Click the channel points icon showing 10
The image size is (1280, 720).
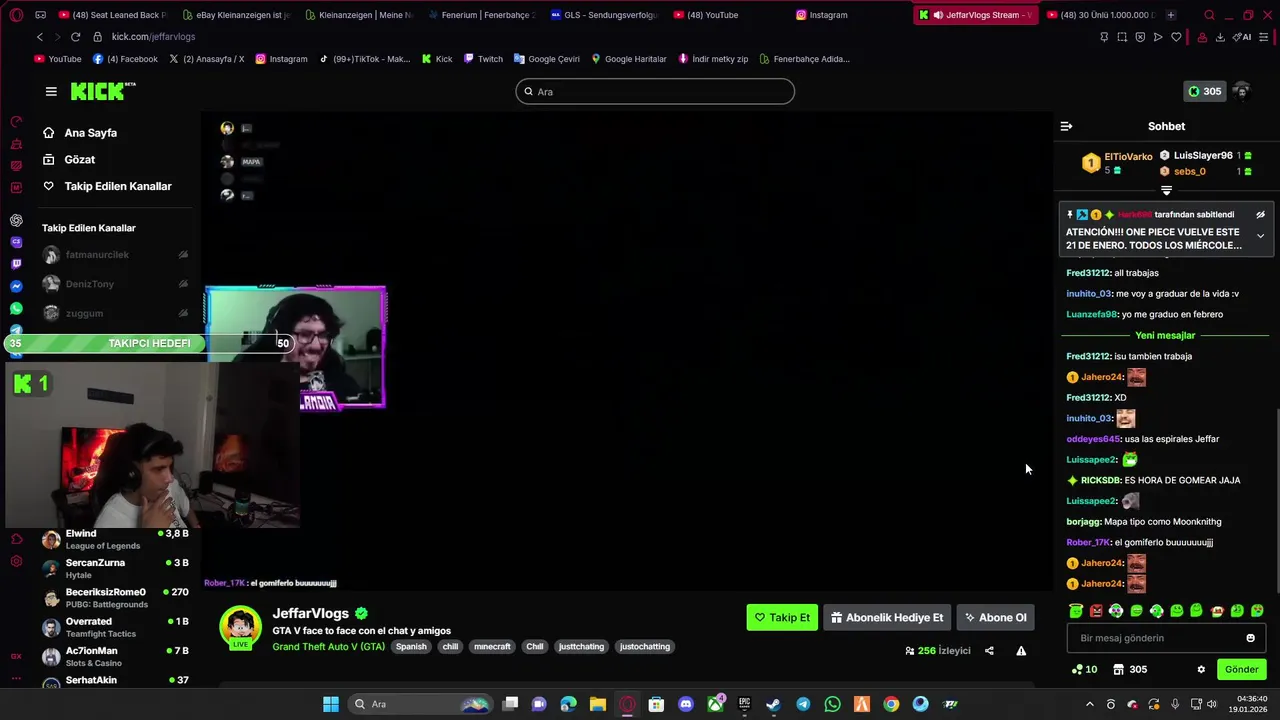point(1084,669)
